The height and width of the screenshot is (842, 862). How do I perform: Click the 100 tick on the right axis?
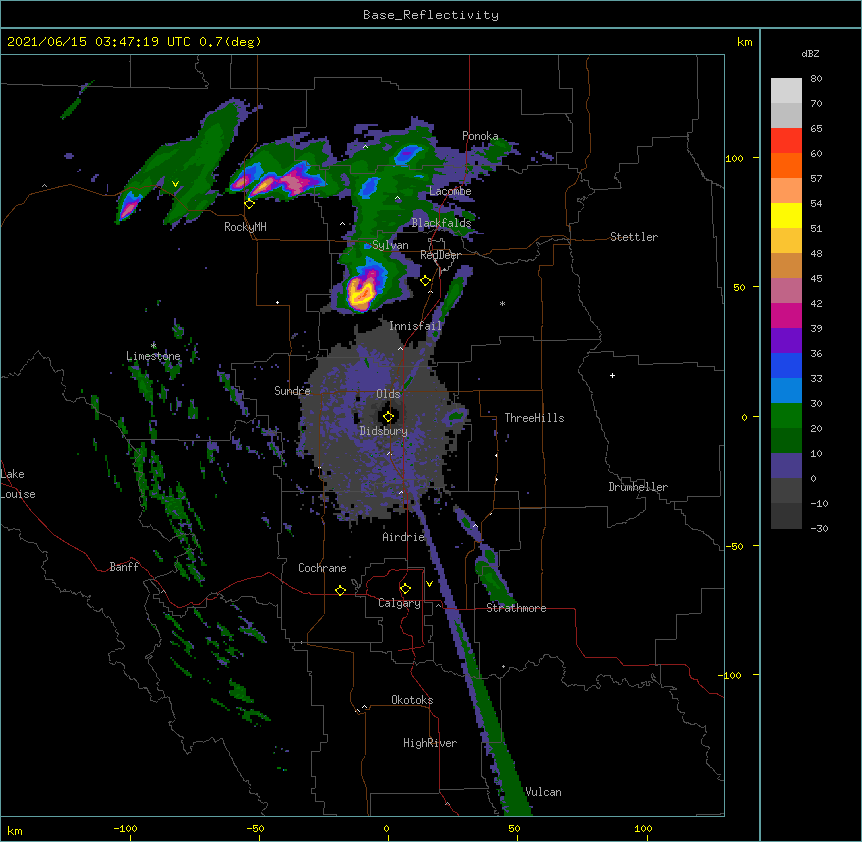coord(734,158)
